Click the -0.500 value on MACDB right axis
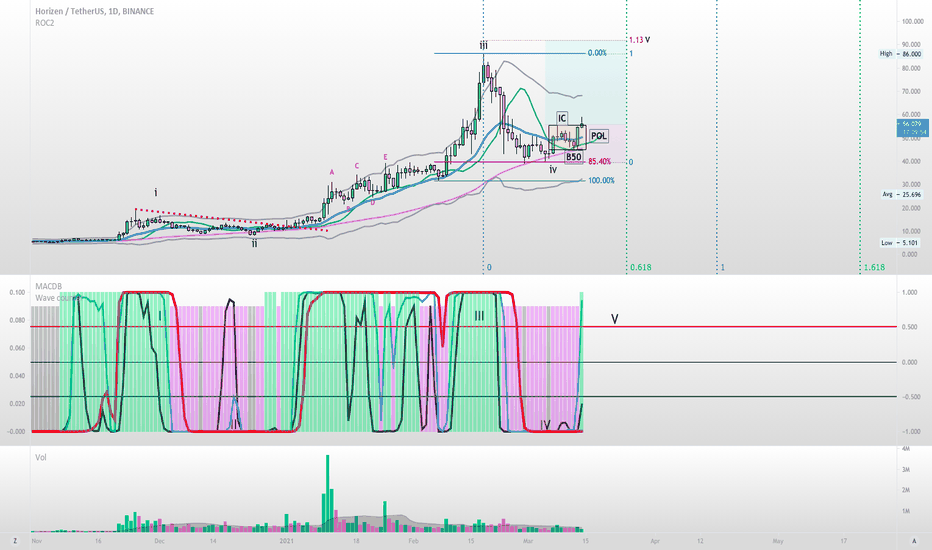This screenshot has height=550, width=932. point(909,397)
